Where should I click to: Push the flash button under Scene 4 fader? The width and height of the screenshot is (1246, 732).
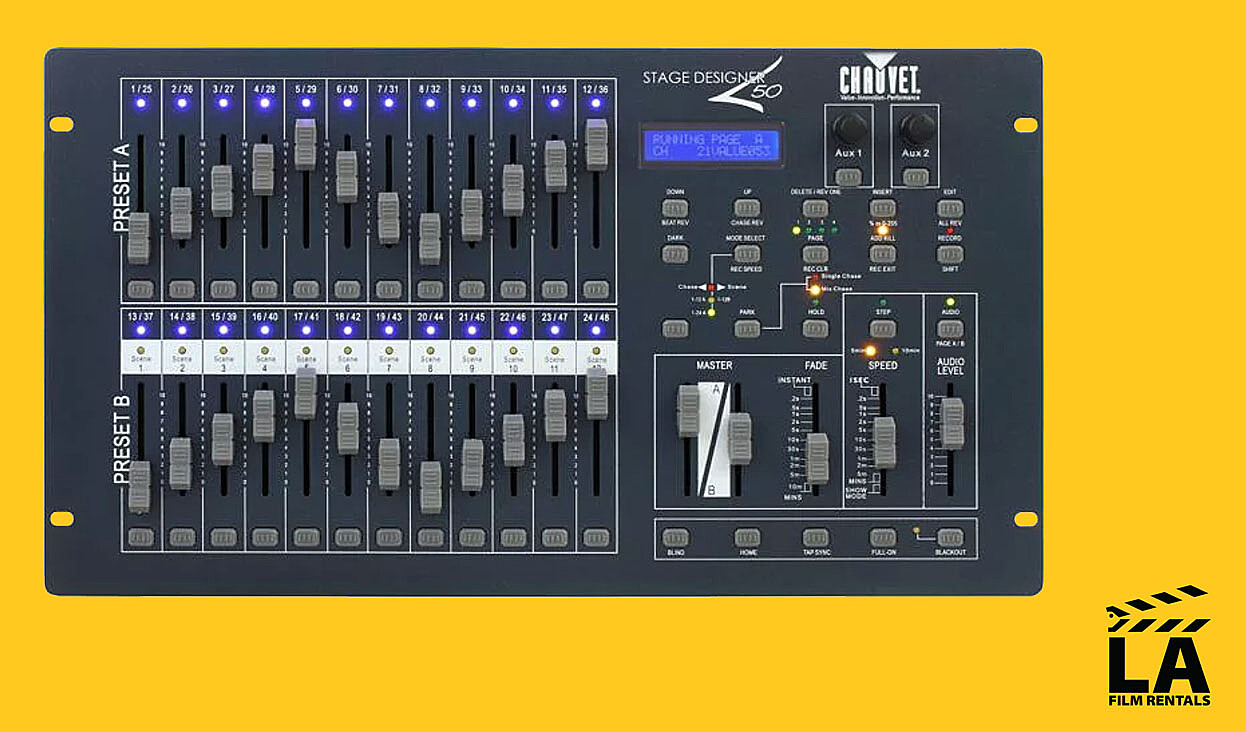[264, 537]
